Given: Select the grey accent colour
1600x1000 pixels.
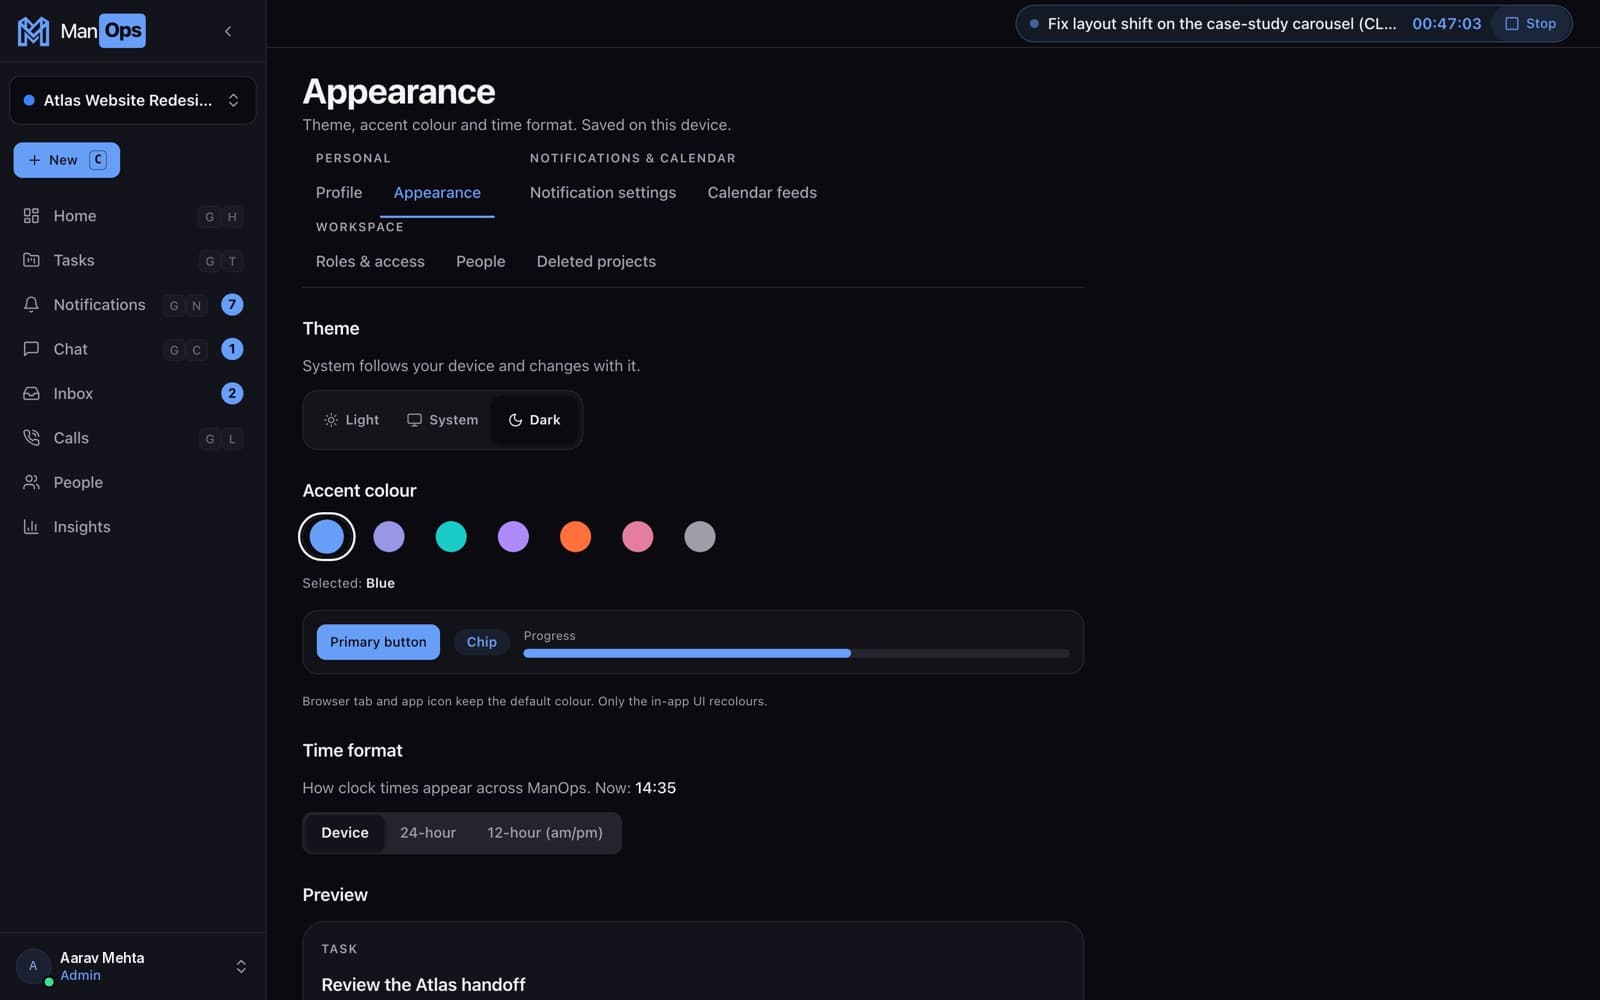Looking at the screenshot, I should point(700,537).
